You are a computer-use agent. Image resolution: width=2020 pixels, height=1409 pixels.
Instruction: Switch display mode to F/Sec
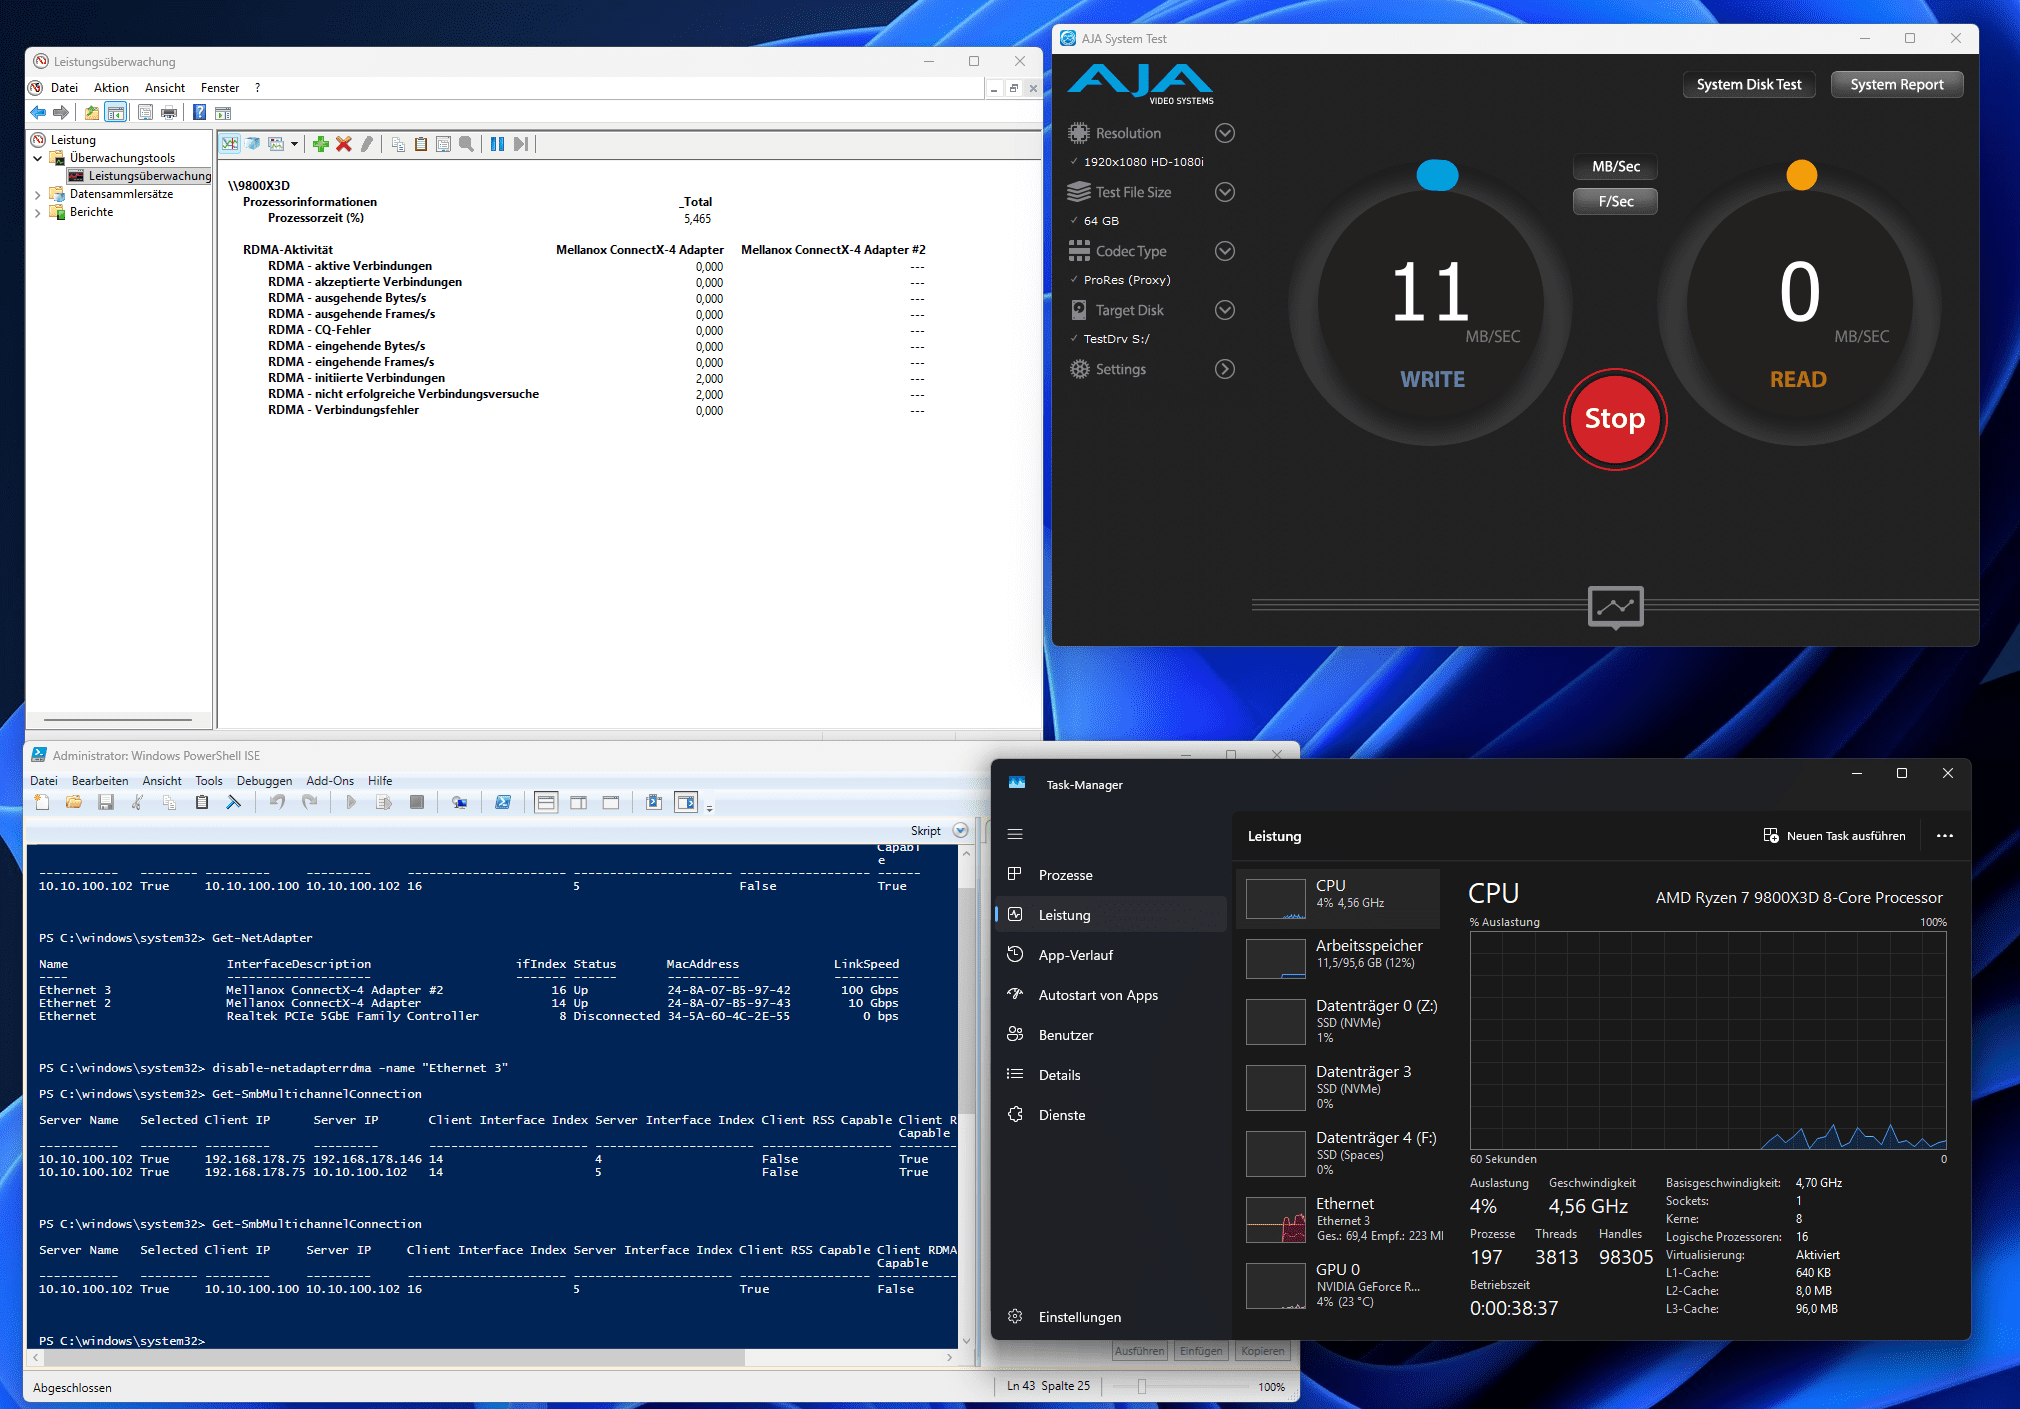click(1615, 202)
